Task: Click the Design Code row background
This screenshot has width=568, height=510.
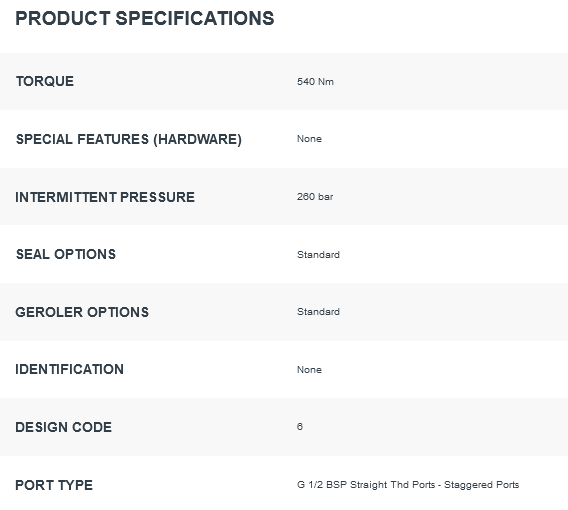Action: point(284,427)
